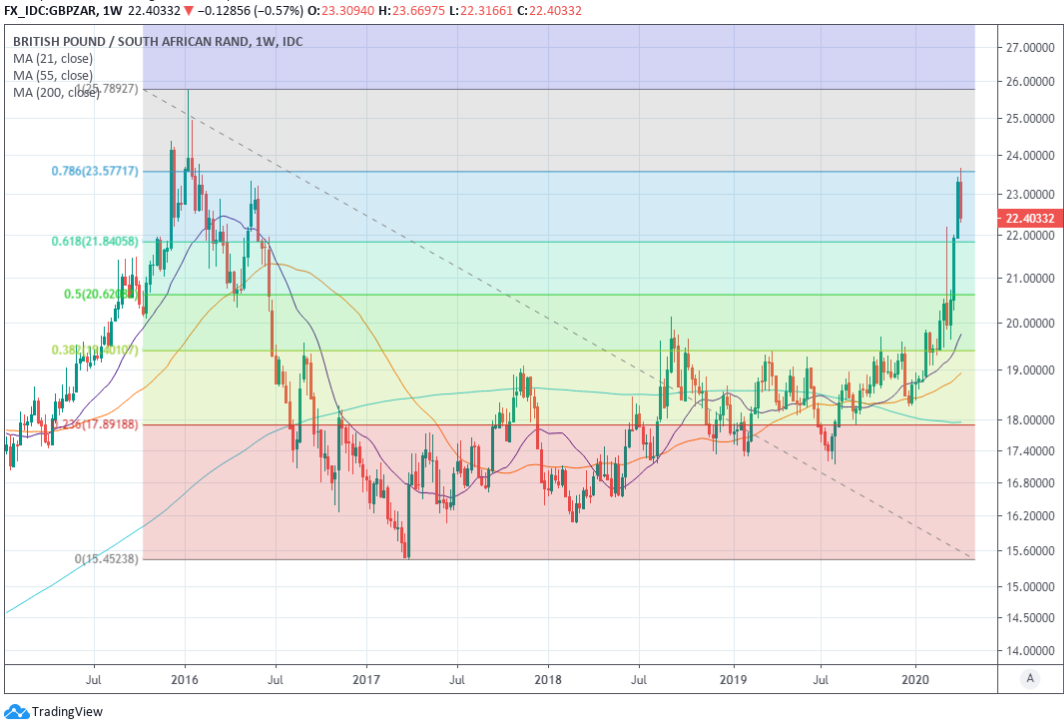The image size is (1064, 721).
Task: Select the MA (55, close) indicator legend
Action: pyautogui.click(x=53, y=75)
